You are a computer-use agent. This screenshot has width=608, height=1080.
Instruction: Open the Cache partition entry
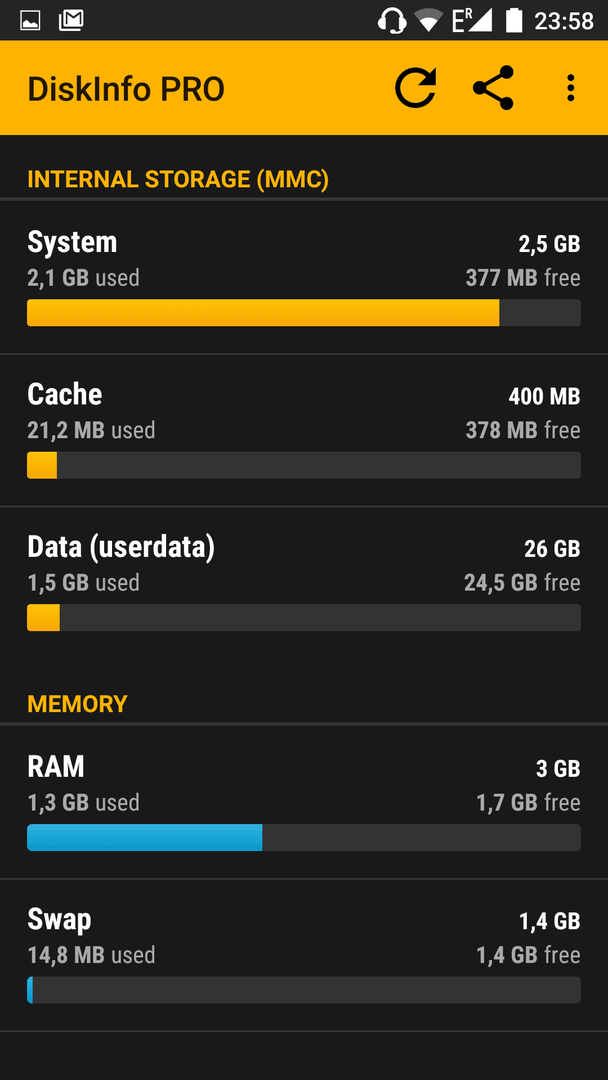(x=304, y=430)
